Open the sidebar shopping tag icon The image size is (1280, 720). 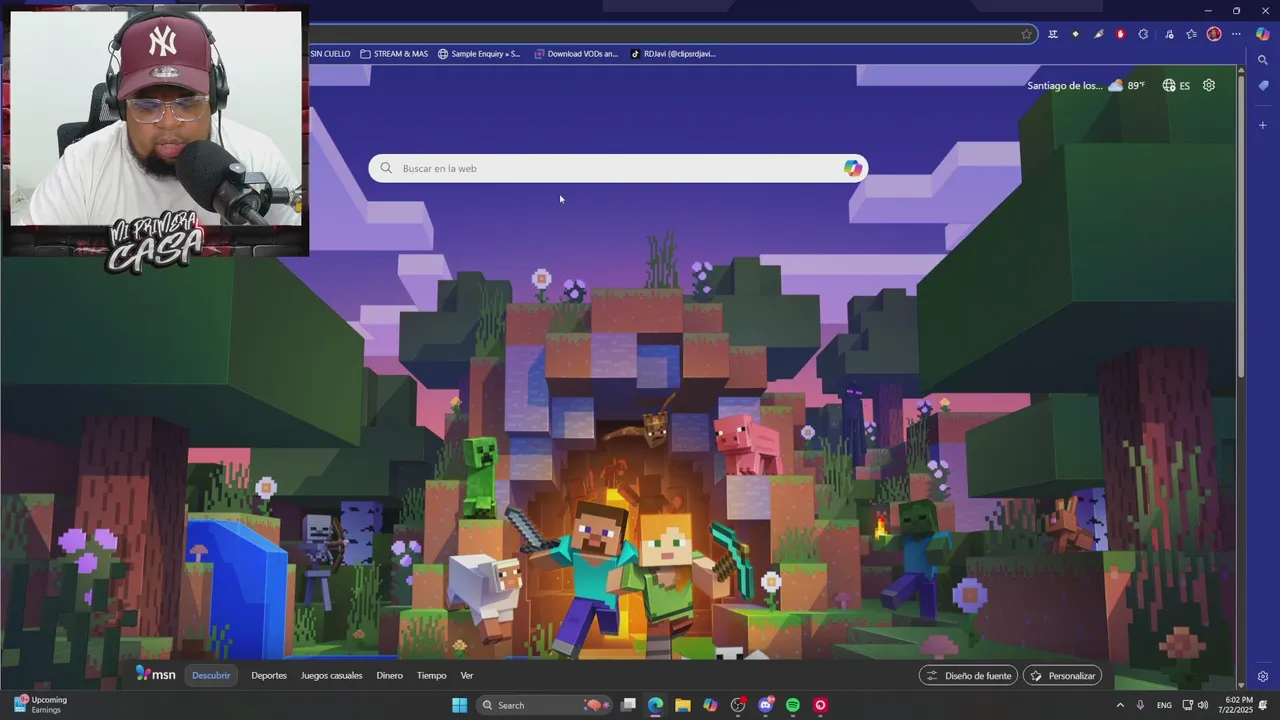[1263, 86]
